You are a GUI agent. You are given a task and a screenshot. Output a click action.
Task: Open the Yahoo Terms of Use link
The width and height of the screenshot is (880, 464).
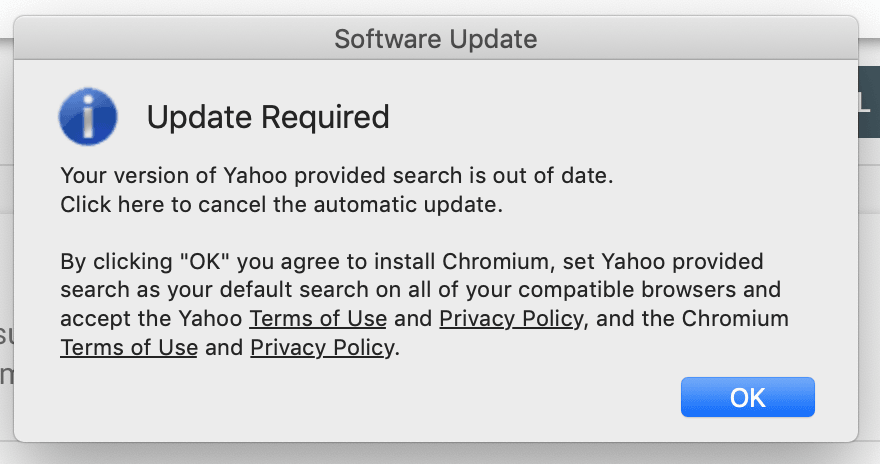[x=318, y=319]
